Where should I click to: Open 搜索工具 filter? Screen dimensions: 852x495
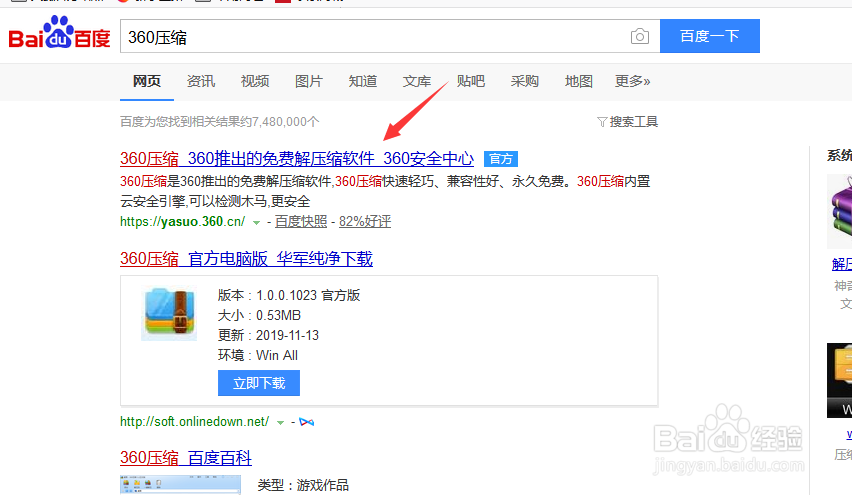point(628,122)
